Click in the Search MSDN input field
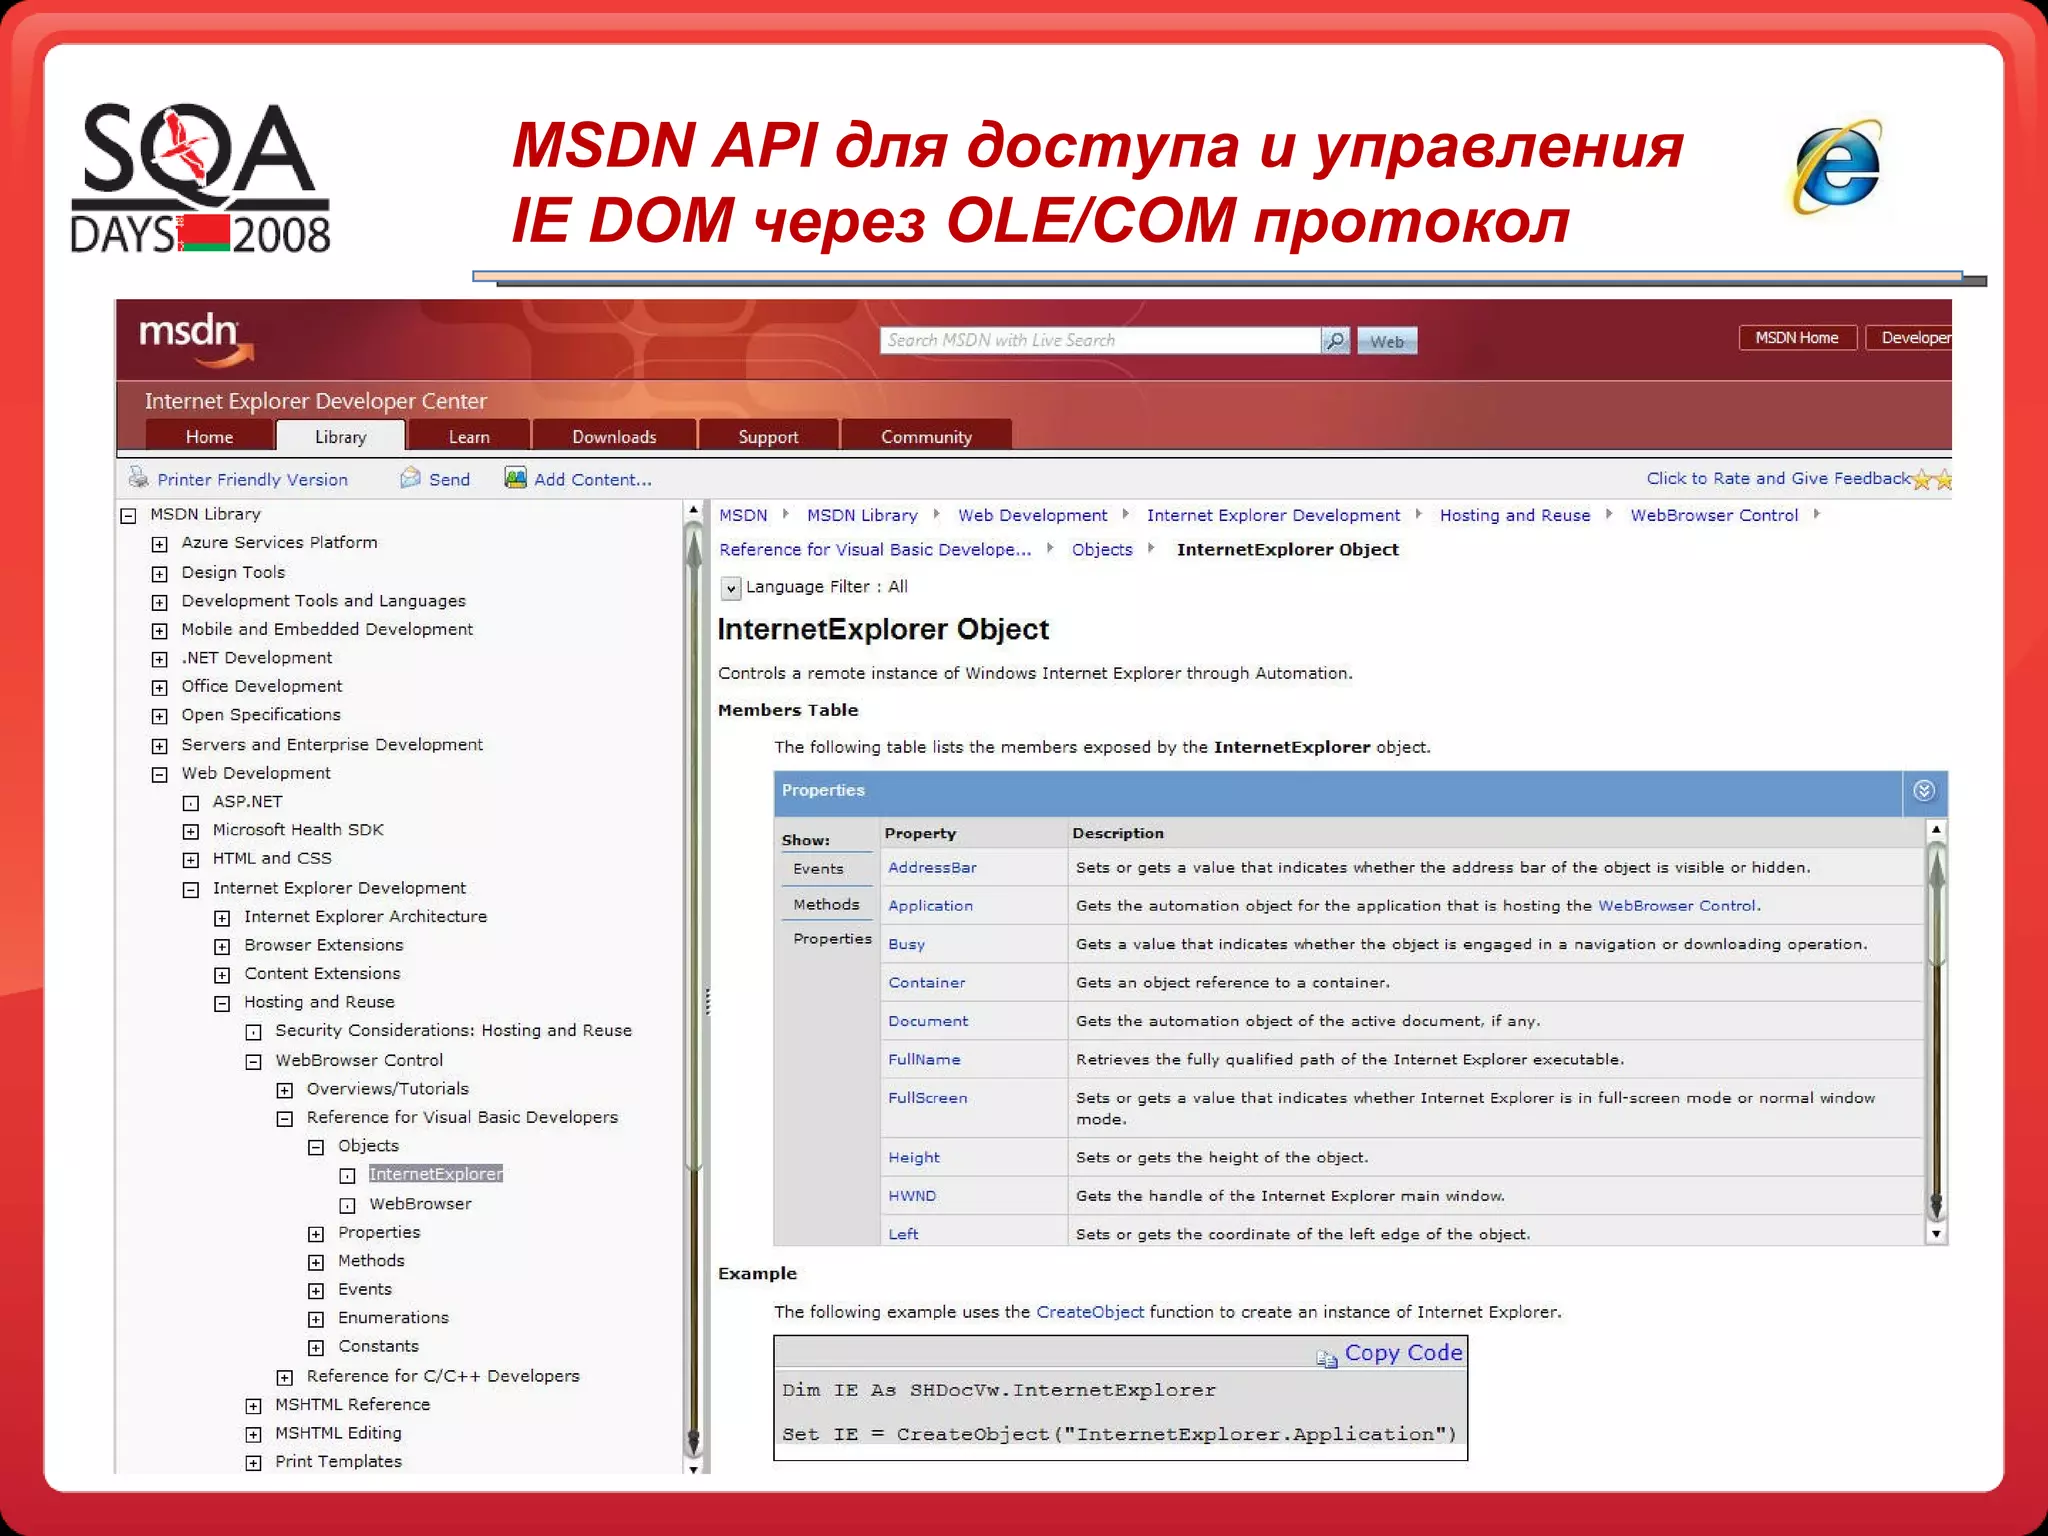This screenshot has height=1536, width=2048. pos(1100,341)
